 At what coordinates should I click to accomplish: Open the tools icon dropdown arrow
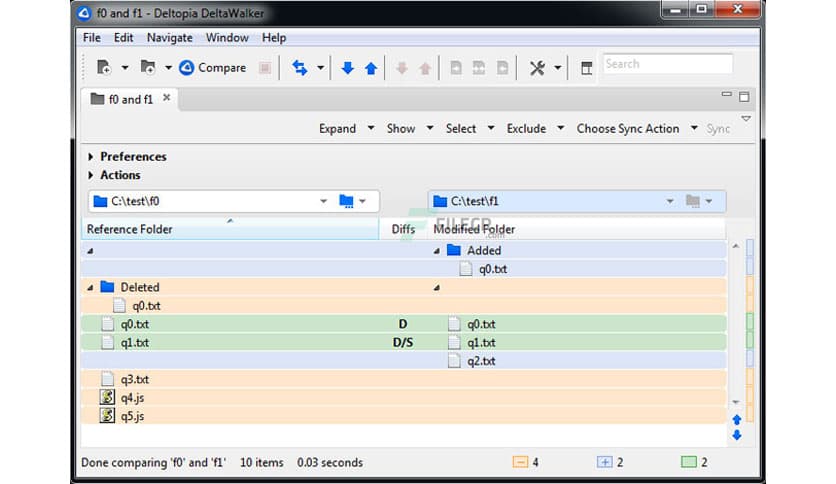click(557, 68)
